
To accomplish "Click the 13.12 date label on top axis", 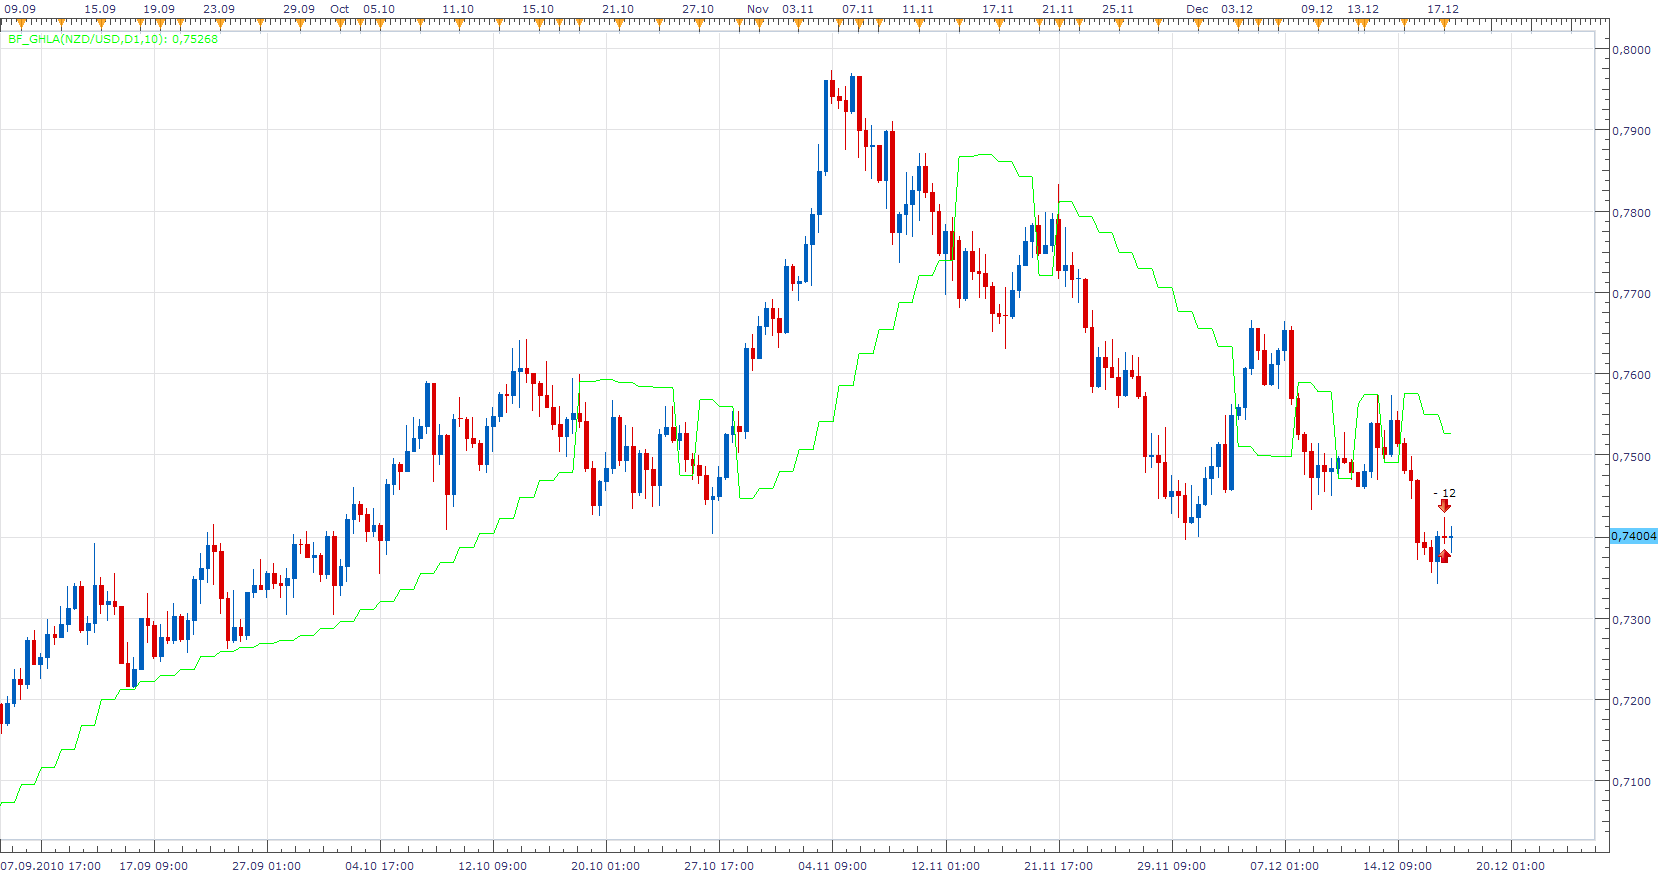I will [x=1363, y=9].
